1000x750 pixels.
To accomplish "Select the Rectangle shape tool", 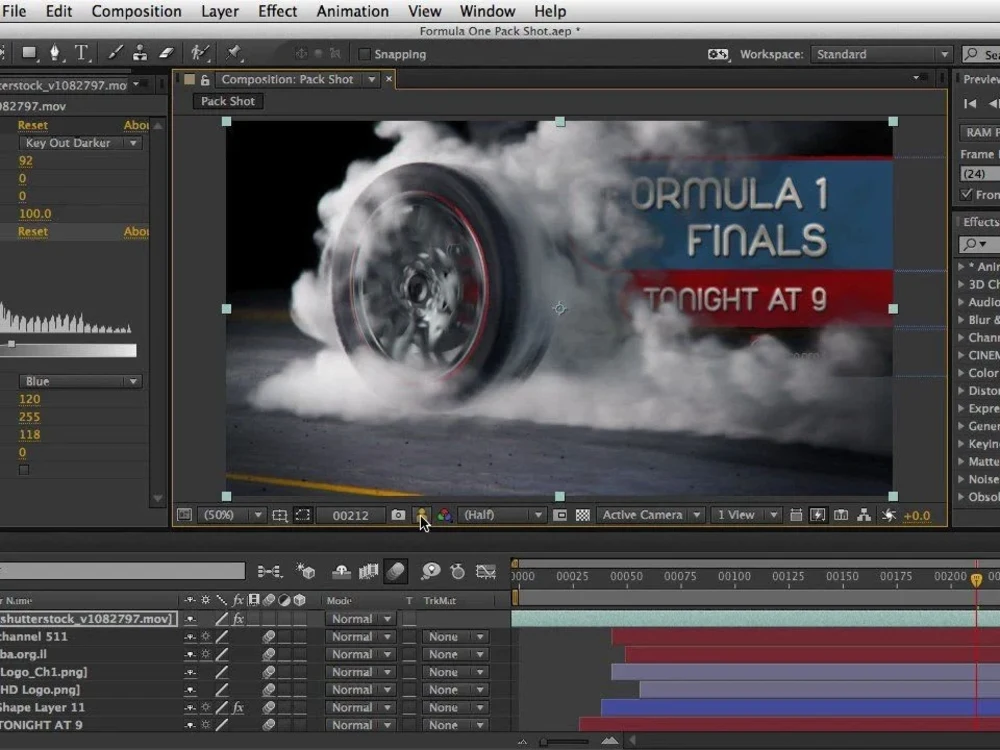I will point(29,54).
